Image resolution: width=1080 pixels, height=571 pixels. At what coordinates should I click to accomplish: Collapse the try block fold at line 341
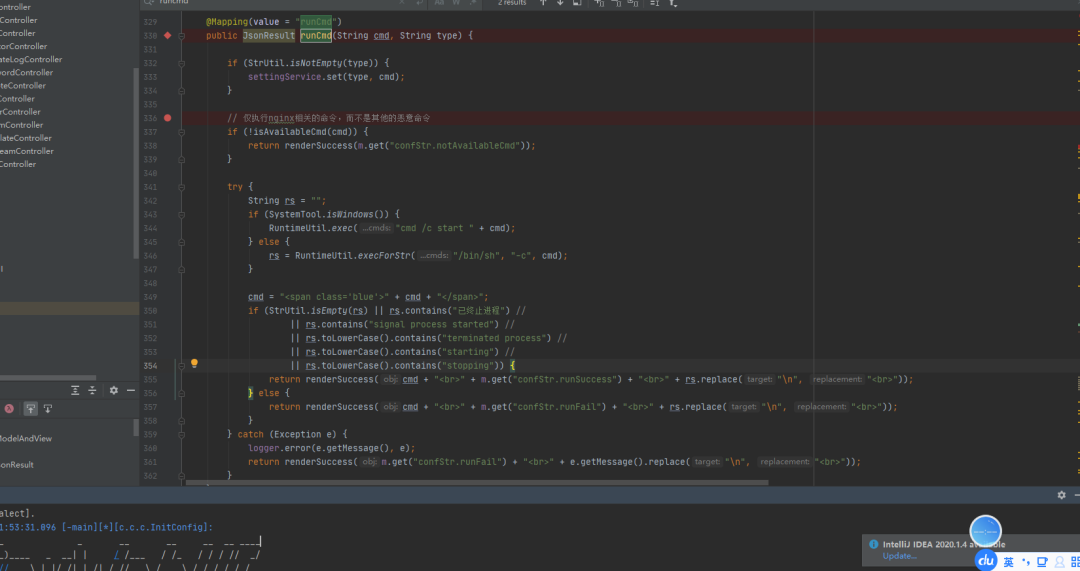coord(181,187)
